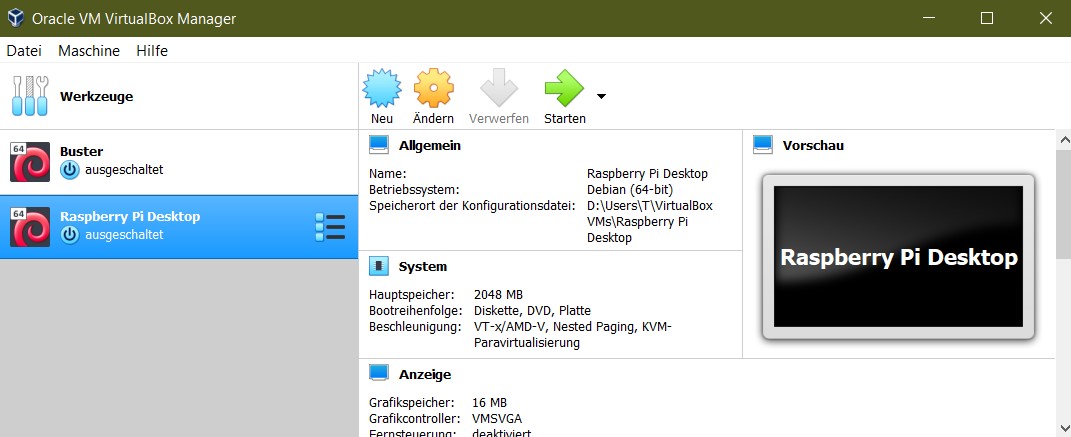This screenshot has height=437, width=1071.
Task: Click the Anzeige monitor icon
Action: [x=378, y=373]
